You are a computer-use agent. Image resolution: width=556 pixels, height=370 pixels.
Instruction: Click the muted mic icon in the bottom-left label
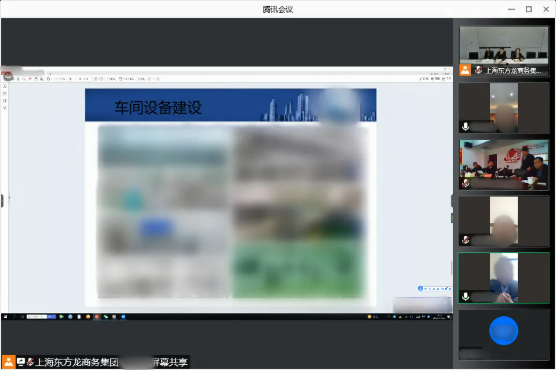tap(30, 362)
